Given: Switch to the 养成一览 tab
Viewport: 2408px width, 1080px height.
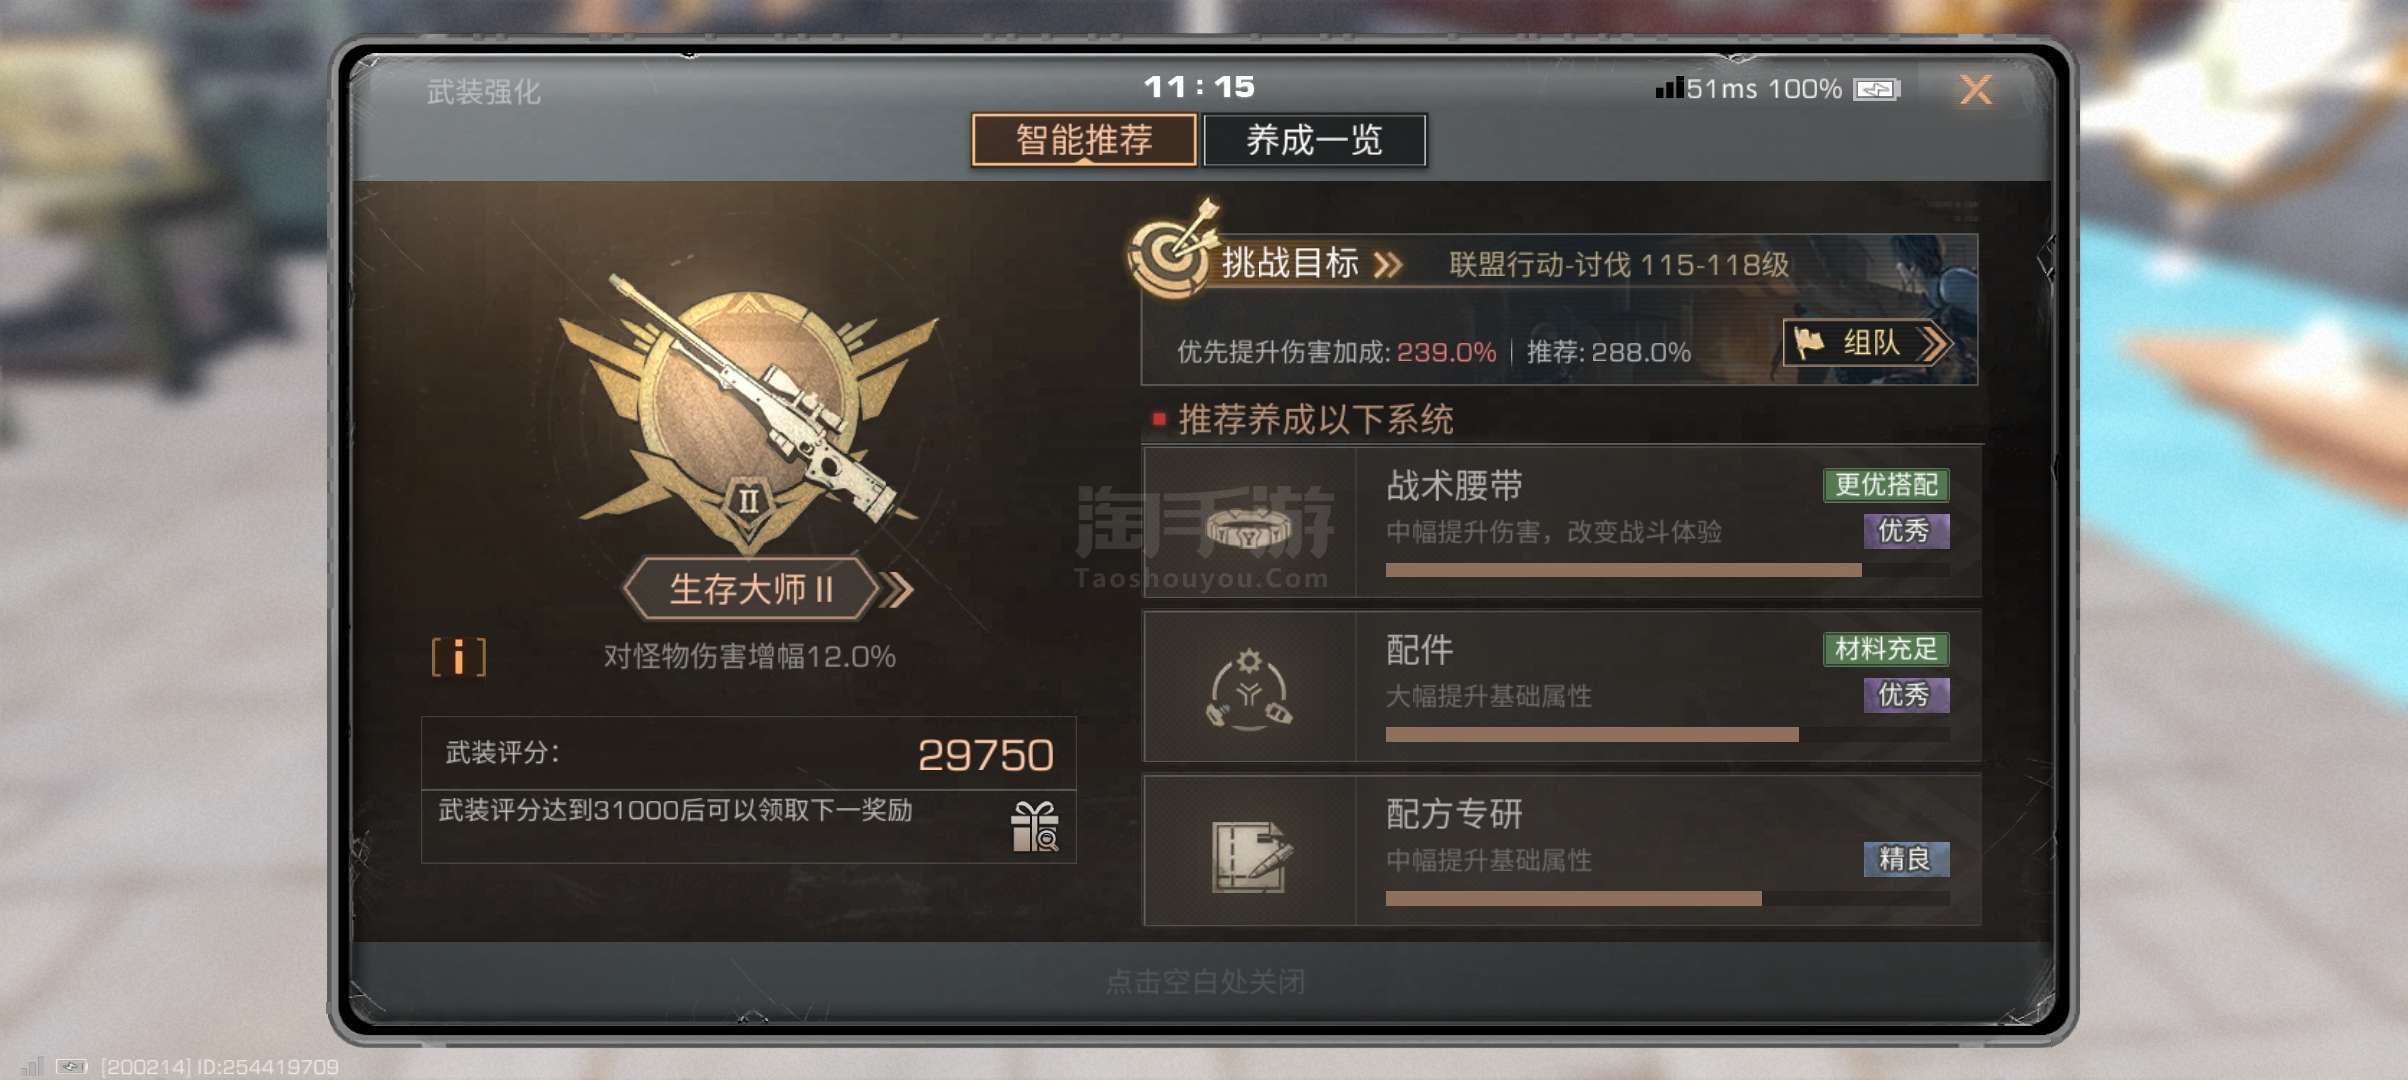Looking at the screenshot, I should [x=1314, y=140].
